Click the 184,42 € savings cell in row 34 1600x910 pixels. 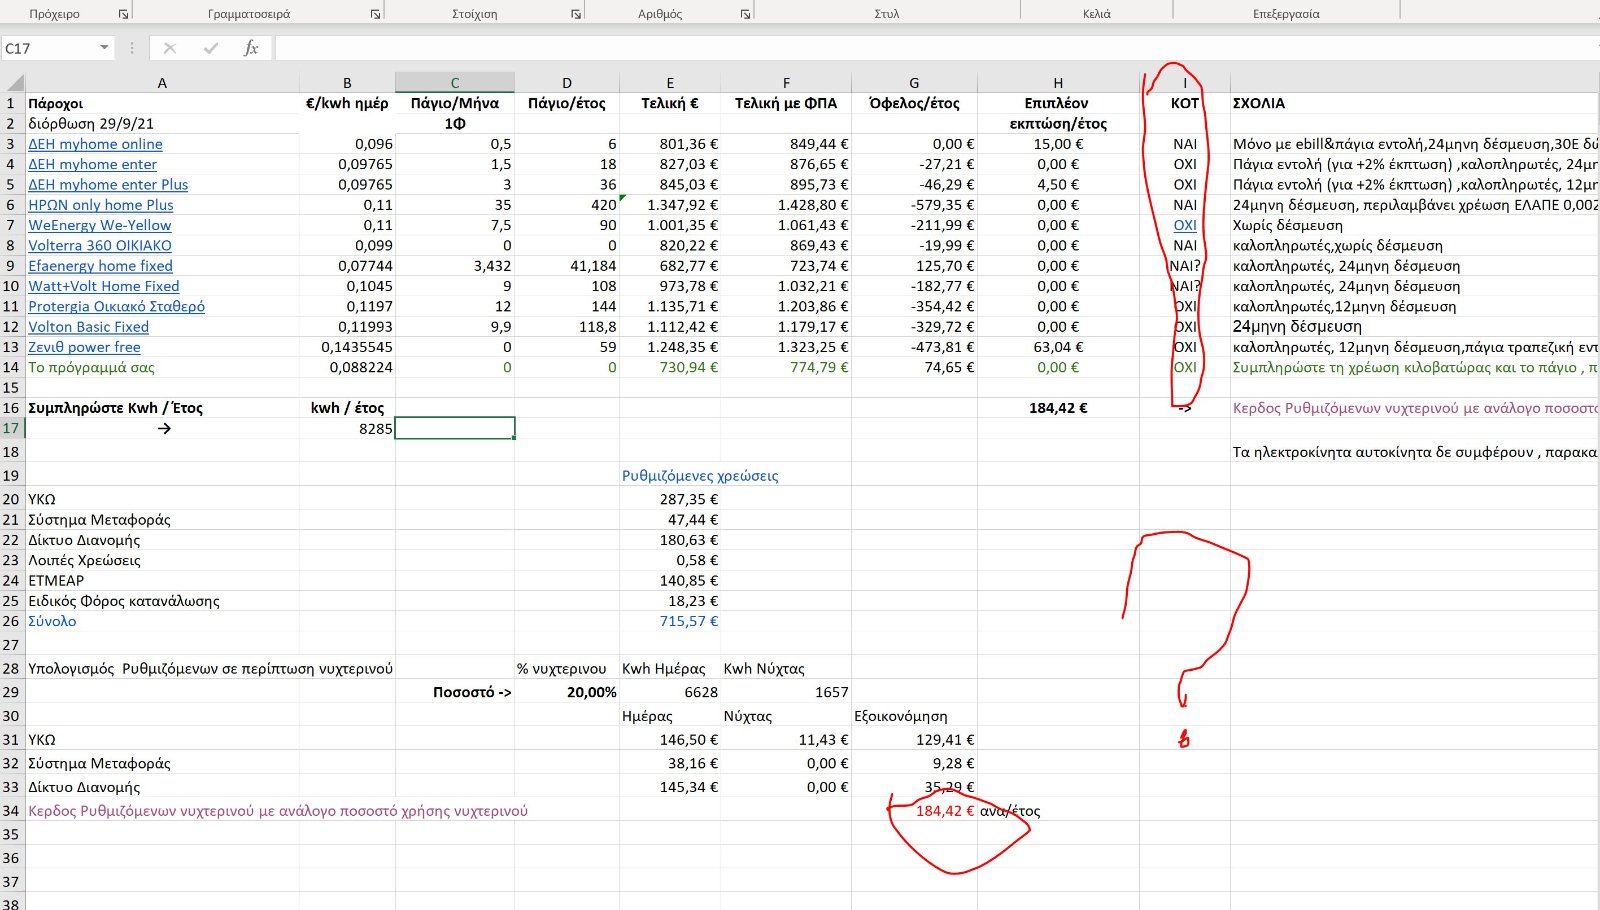coord(914,811)
